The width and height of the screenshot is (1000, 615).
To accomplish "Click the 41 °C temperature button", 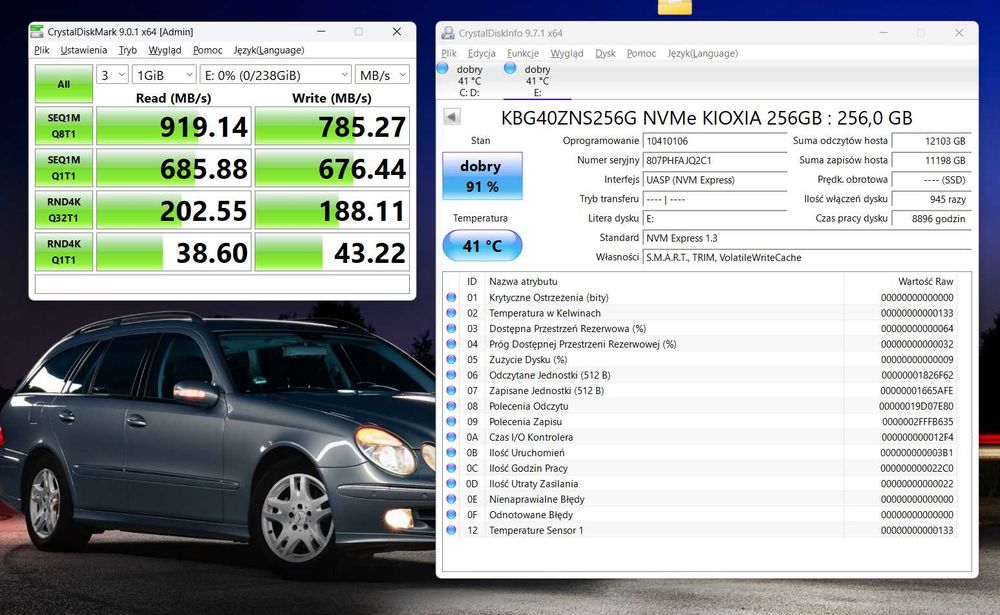I will [x=482, y=246].
